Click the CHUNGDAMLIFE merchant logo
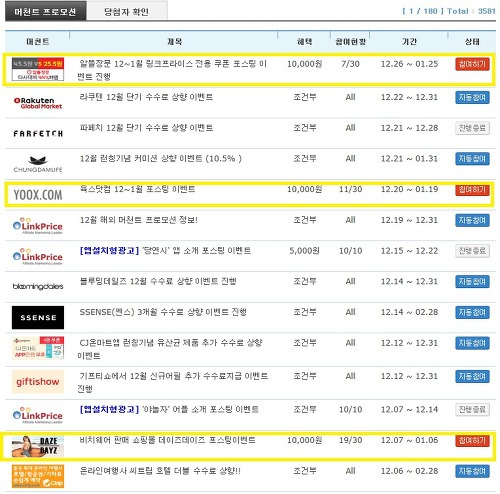 pos(38,164)
